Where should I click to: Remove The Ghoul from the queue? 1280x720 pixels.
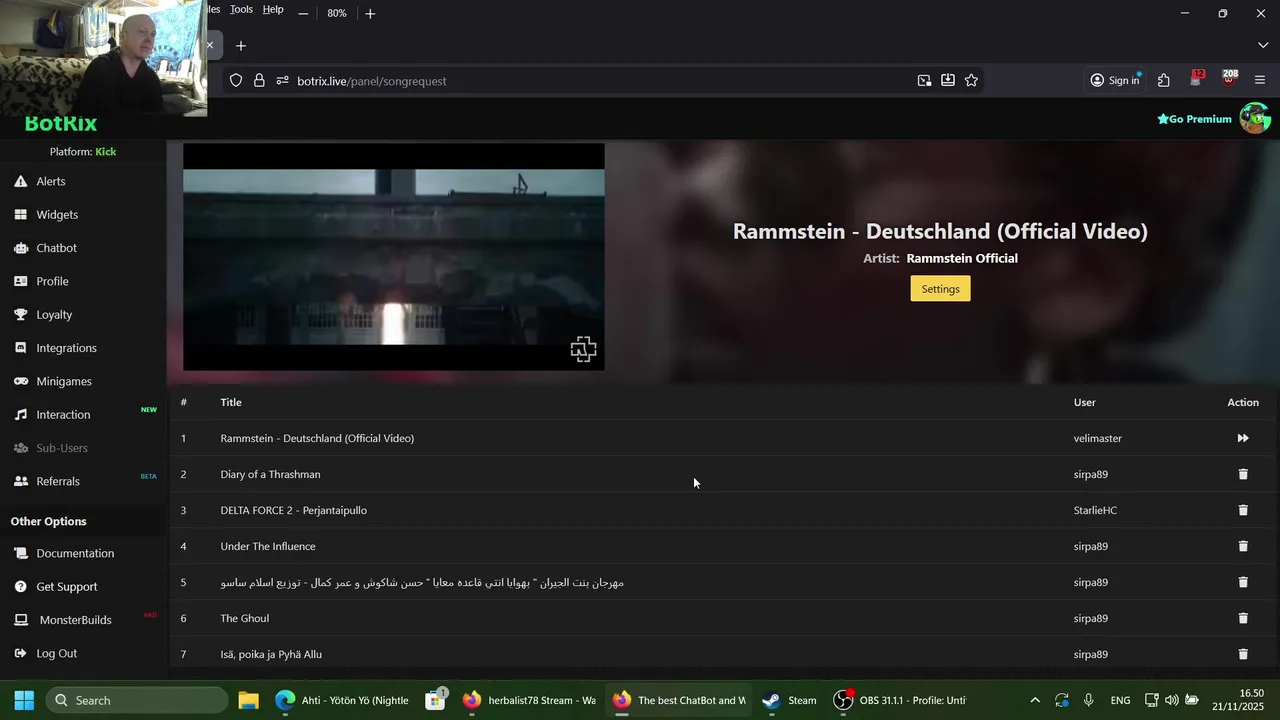(x=1243, y=618)
